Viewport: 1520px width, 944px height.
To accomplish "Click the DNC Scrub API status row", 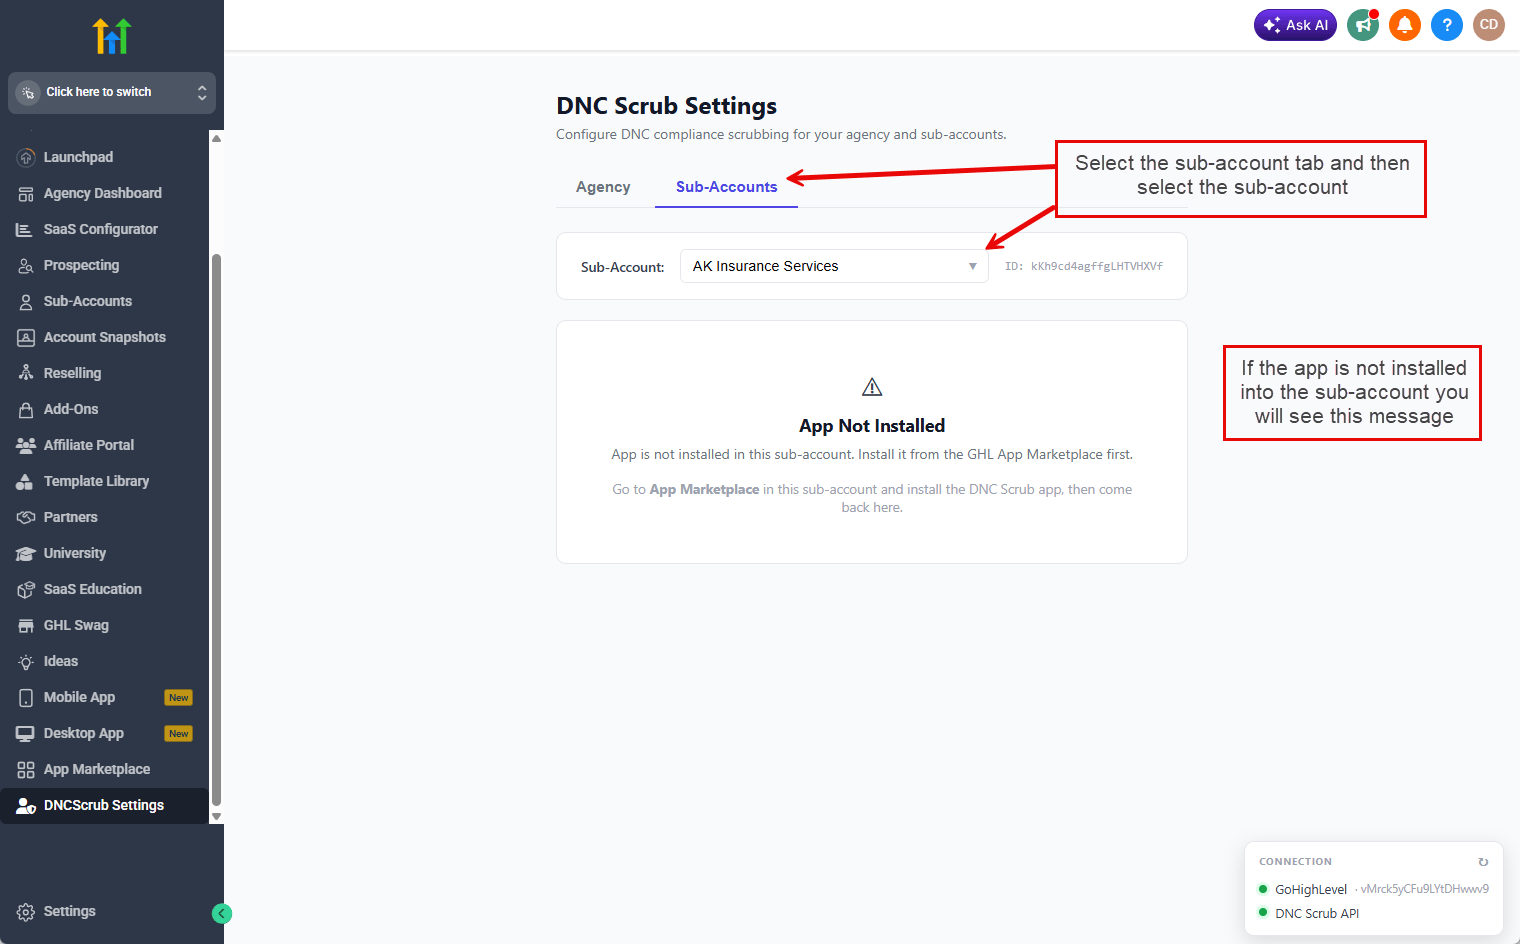I will (x=1309, y=913).
